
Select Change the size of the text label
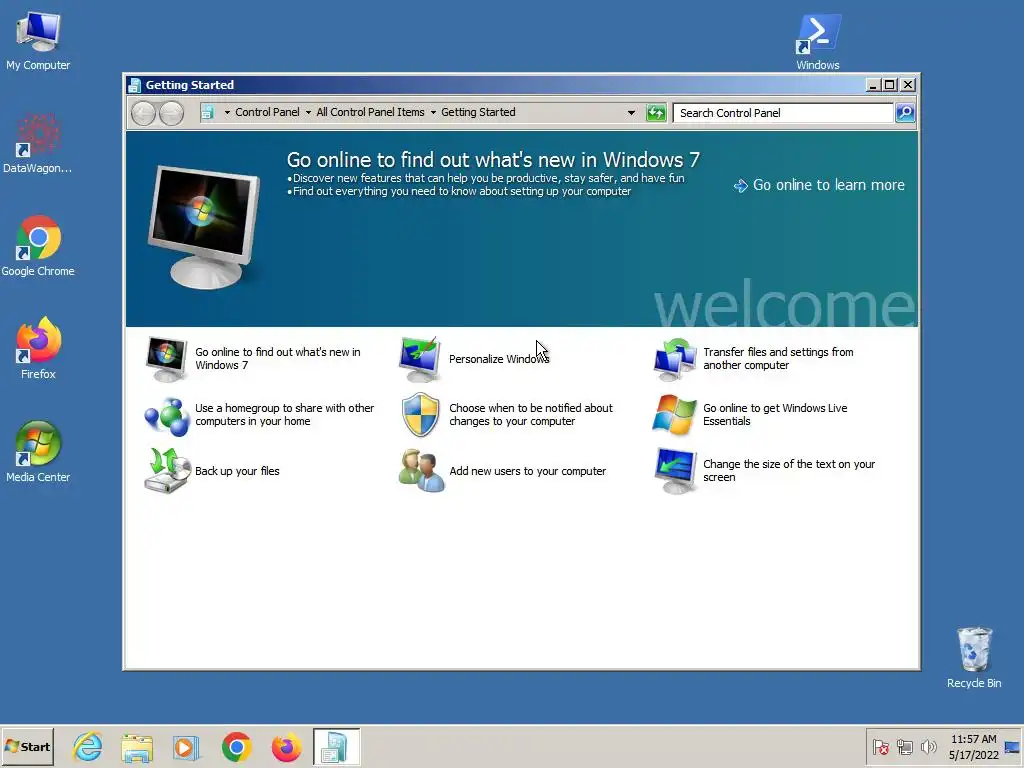pos(789,471)
